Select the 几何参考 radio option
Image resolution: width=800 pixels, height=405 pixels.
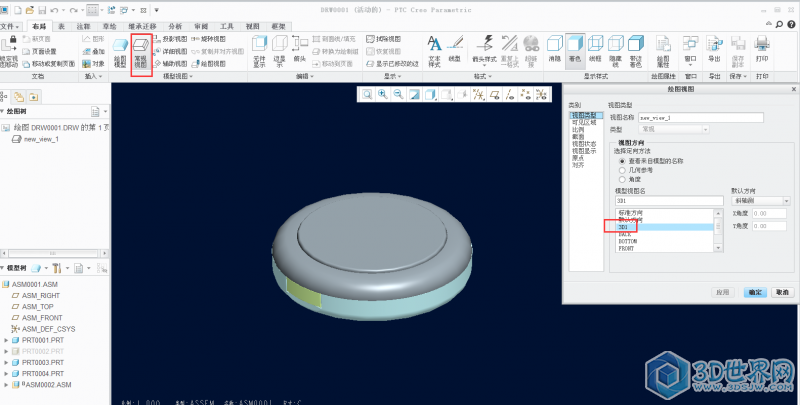click(x=622, y=170)
